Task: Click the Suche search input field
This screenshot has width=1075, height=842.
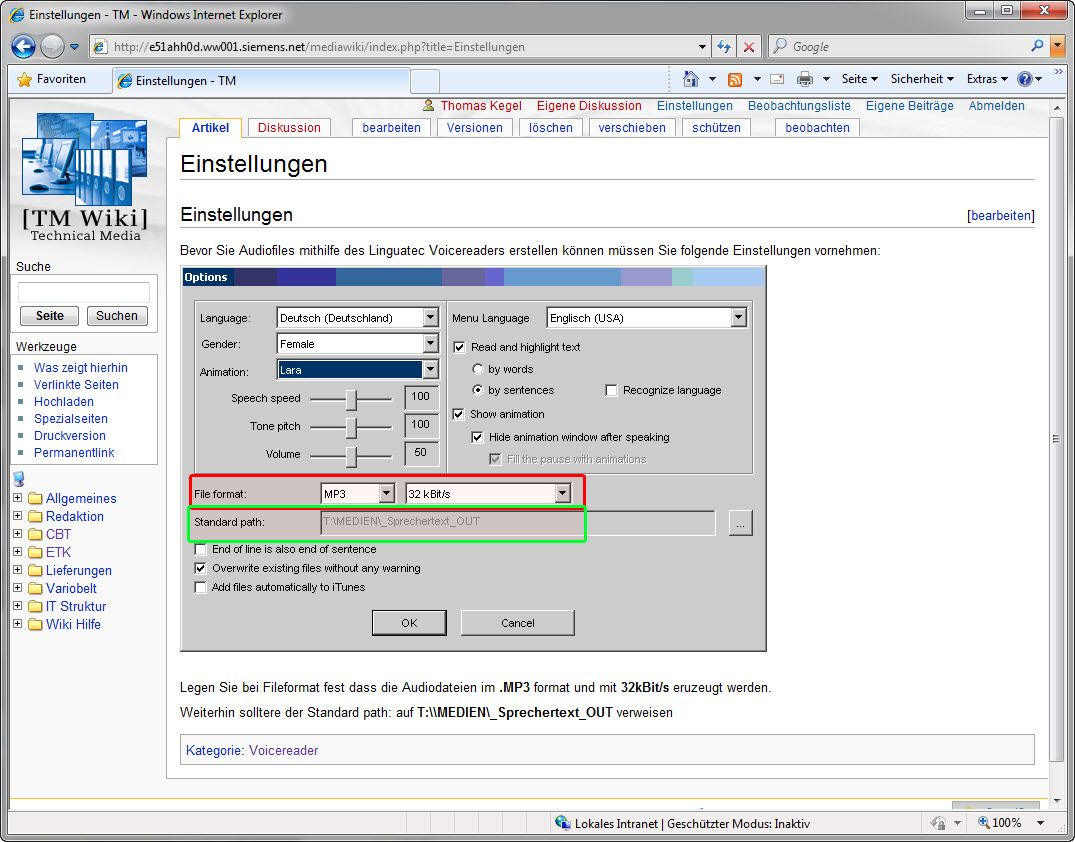Action: [x=84, y=292]
